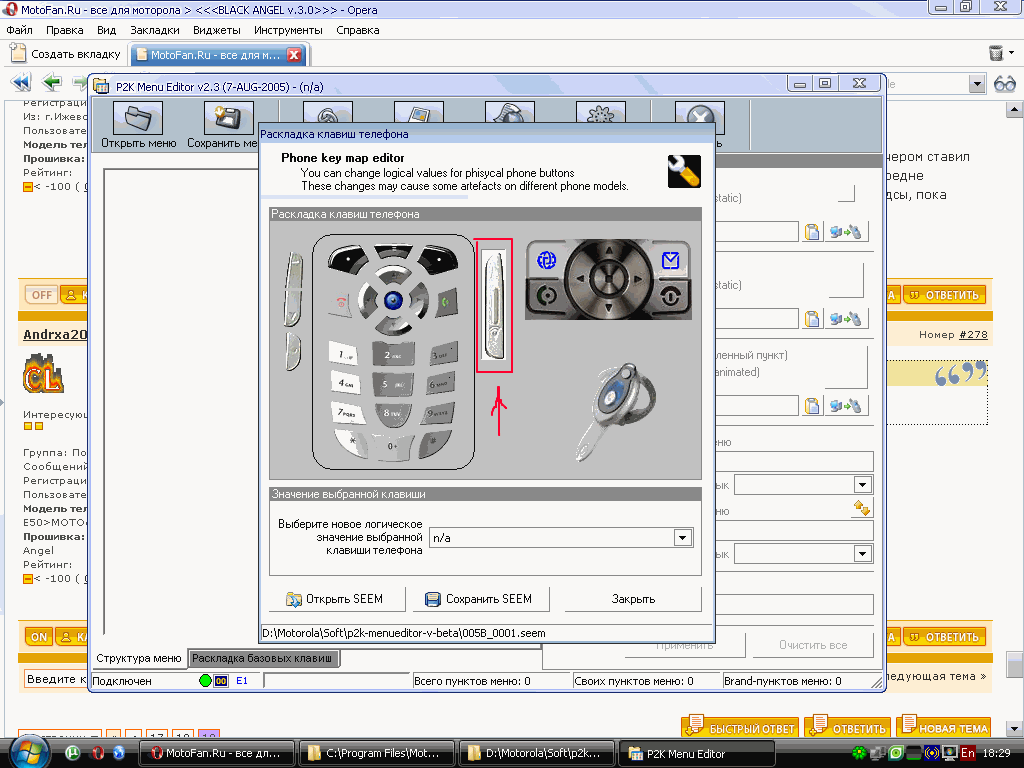Select the red end-call key on keypad

(340, 303)
